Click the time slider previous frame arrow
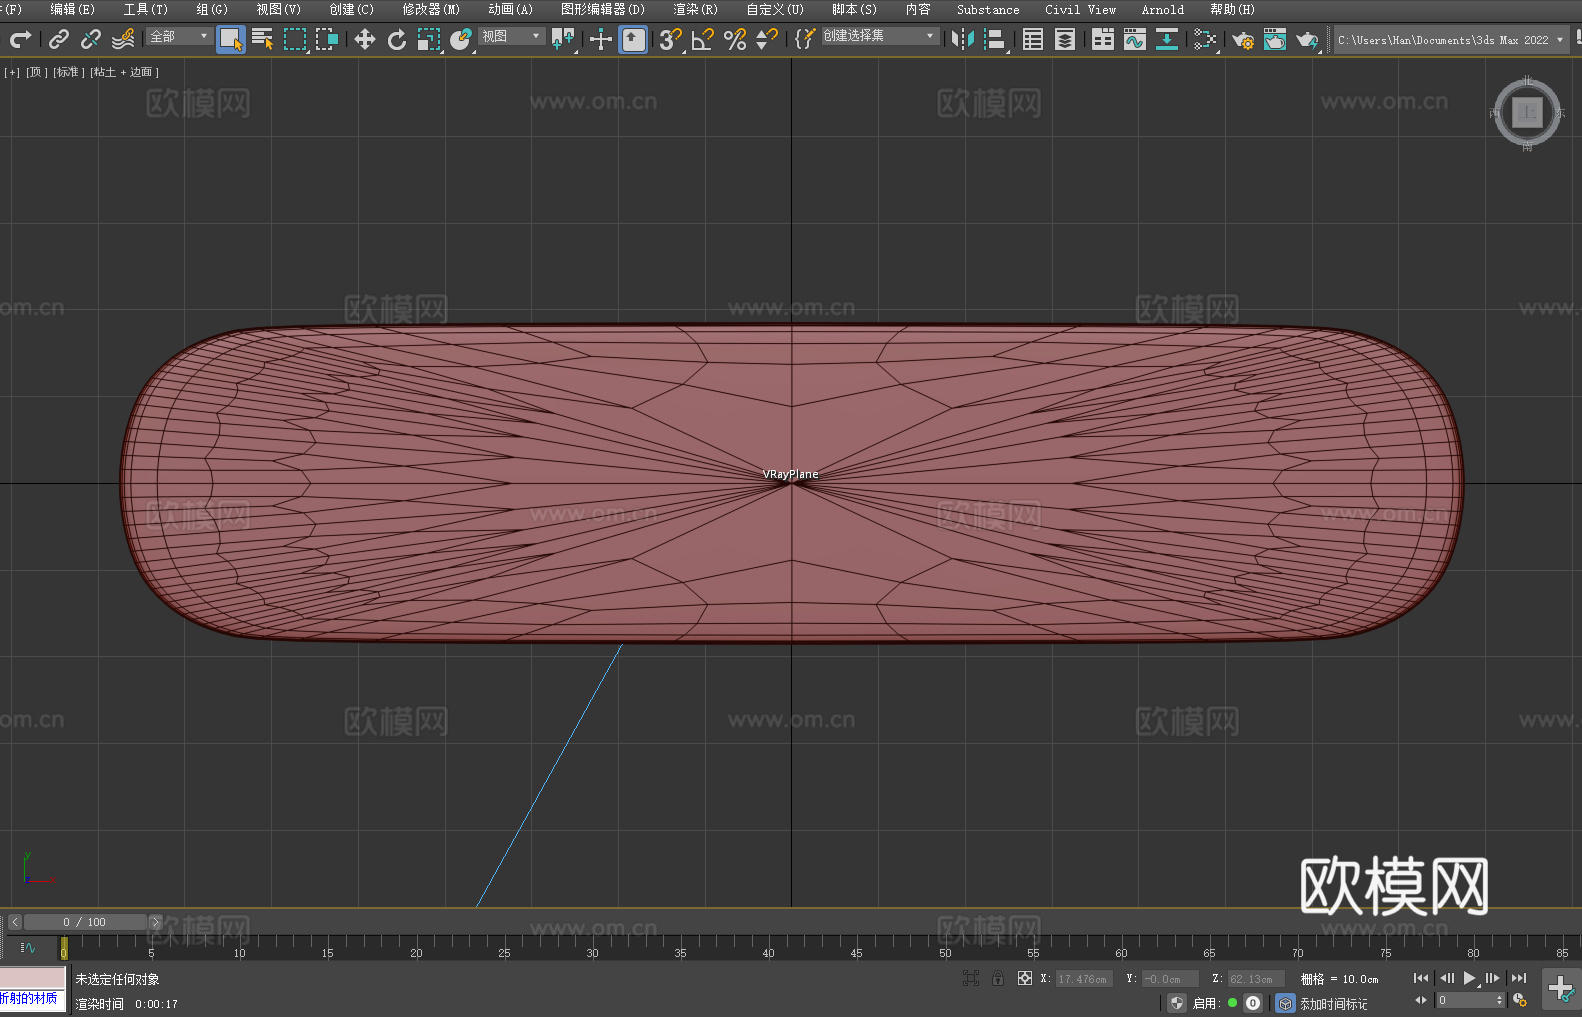1582x1017 pixels. (x=14, y=922)
